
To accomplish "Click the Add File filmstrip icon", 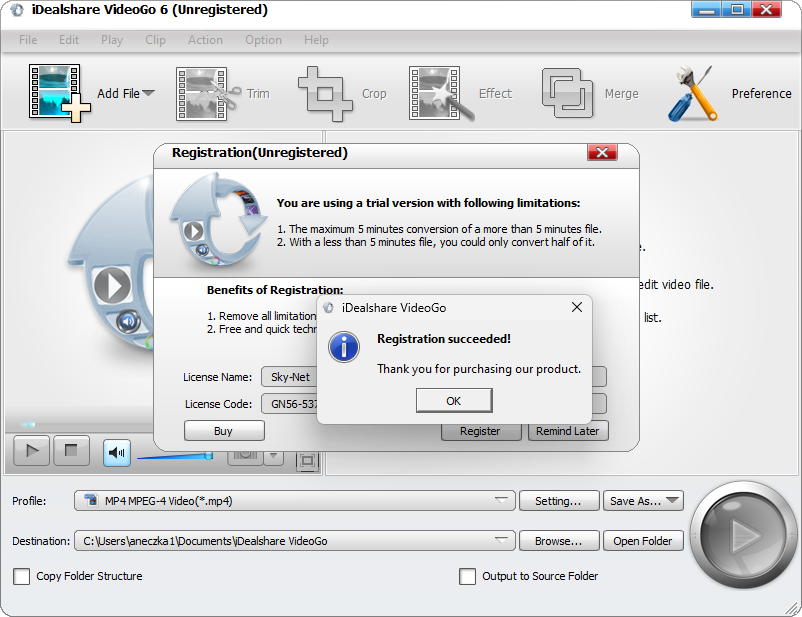I will (59, 94).
